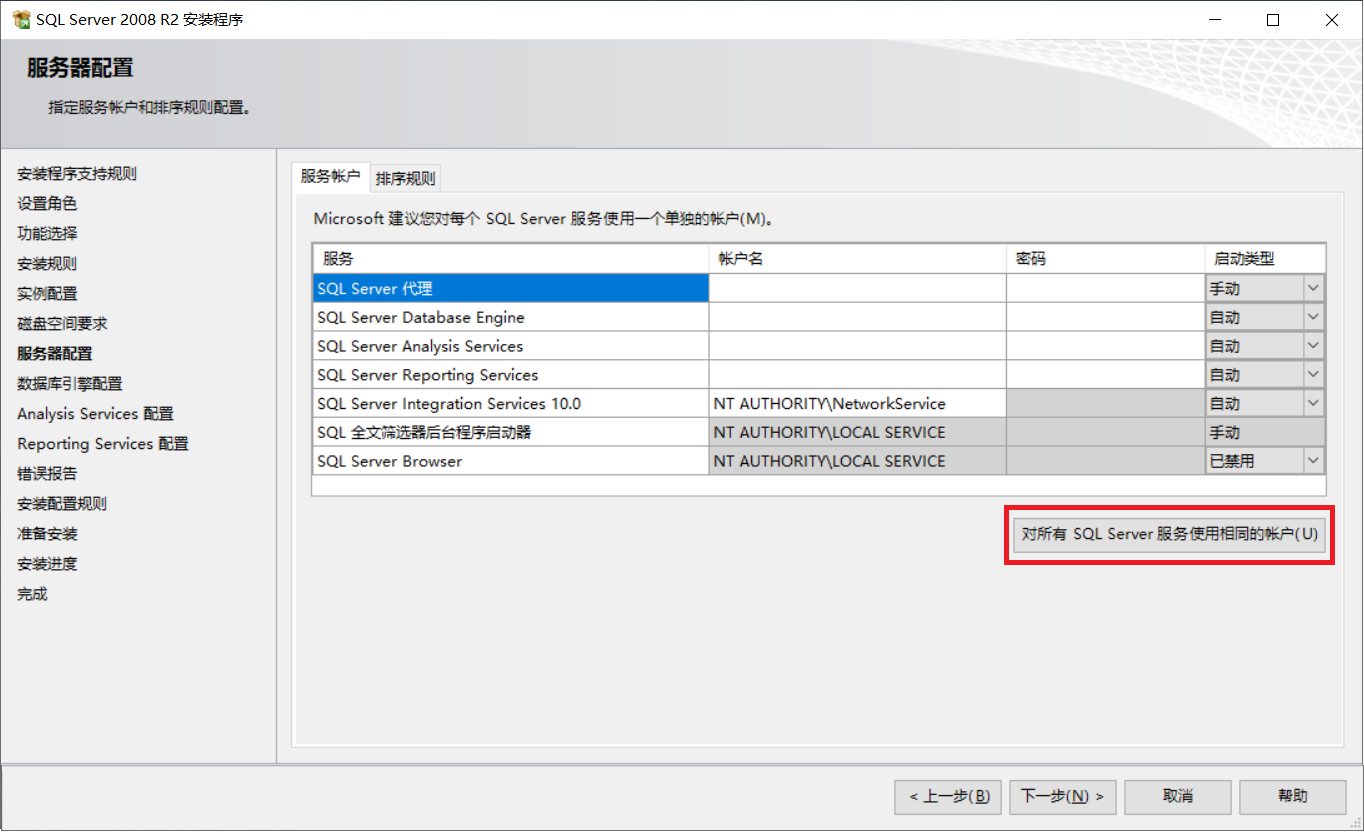Open startup type dropdown for SQL Server Browser
This screenshot has height=833, width=1364.
click(x=1314, y=461)
